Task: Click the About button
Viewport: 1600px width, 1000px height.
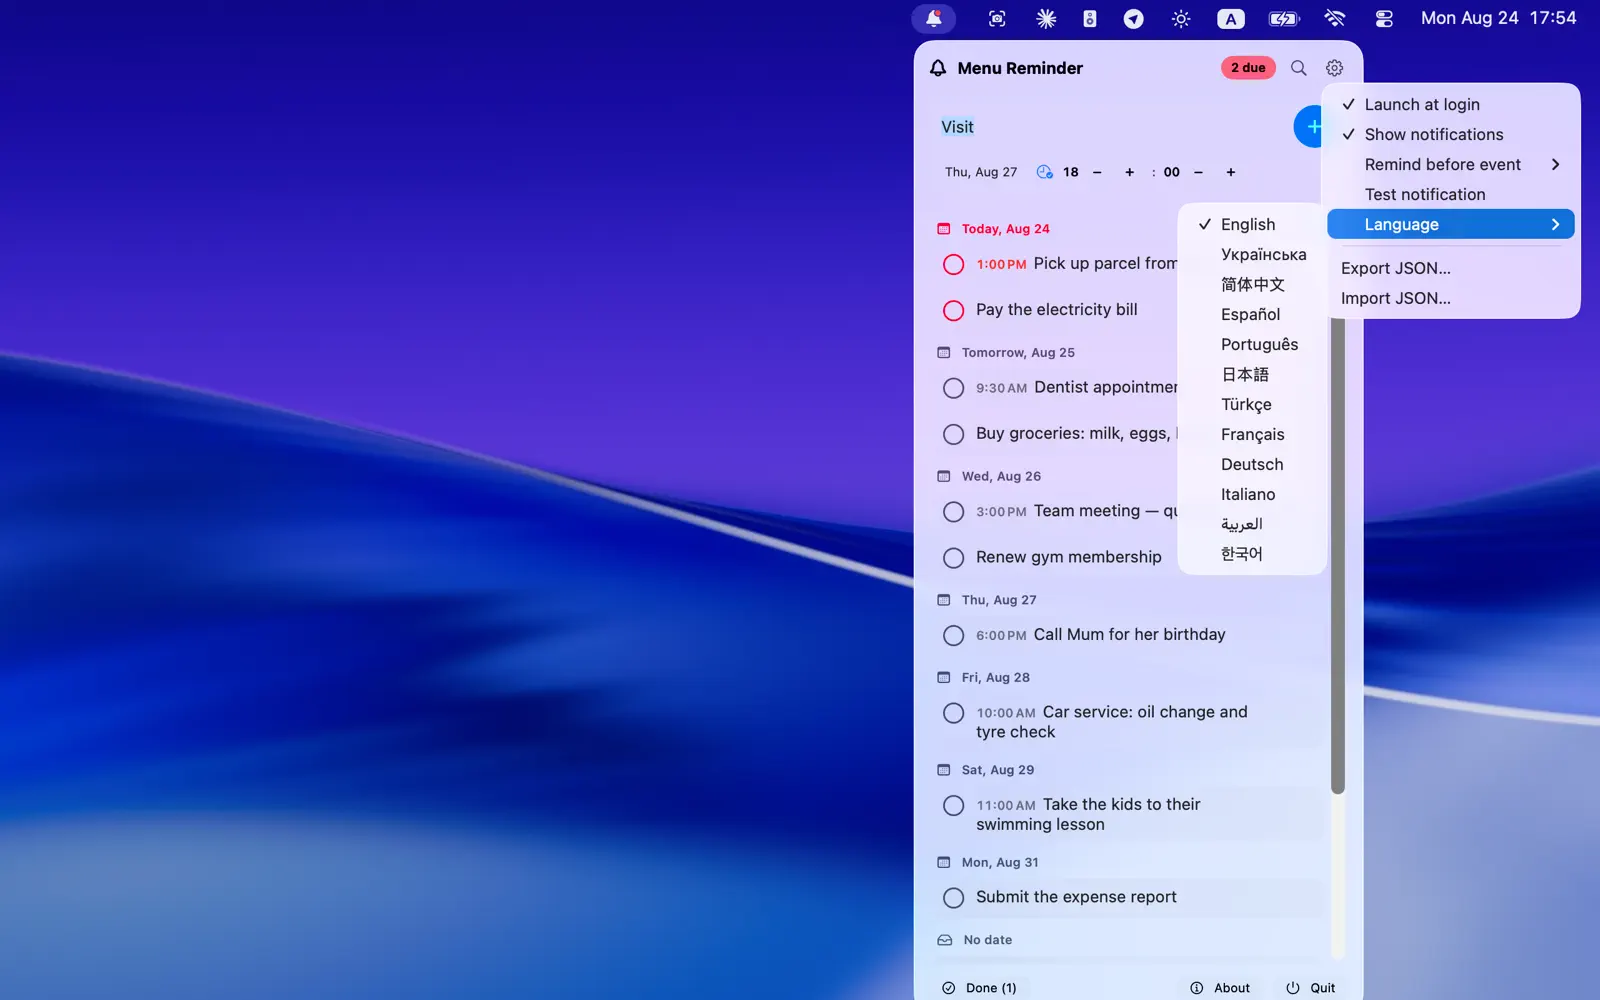Action: pos(1220,988)
